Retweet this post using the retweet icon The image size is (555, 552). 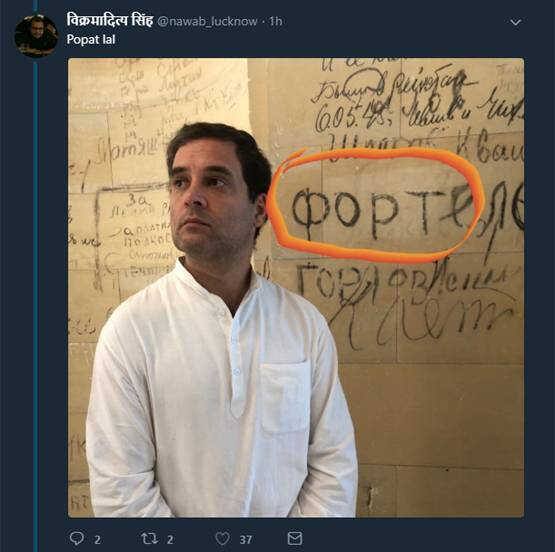coord(150,539)
